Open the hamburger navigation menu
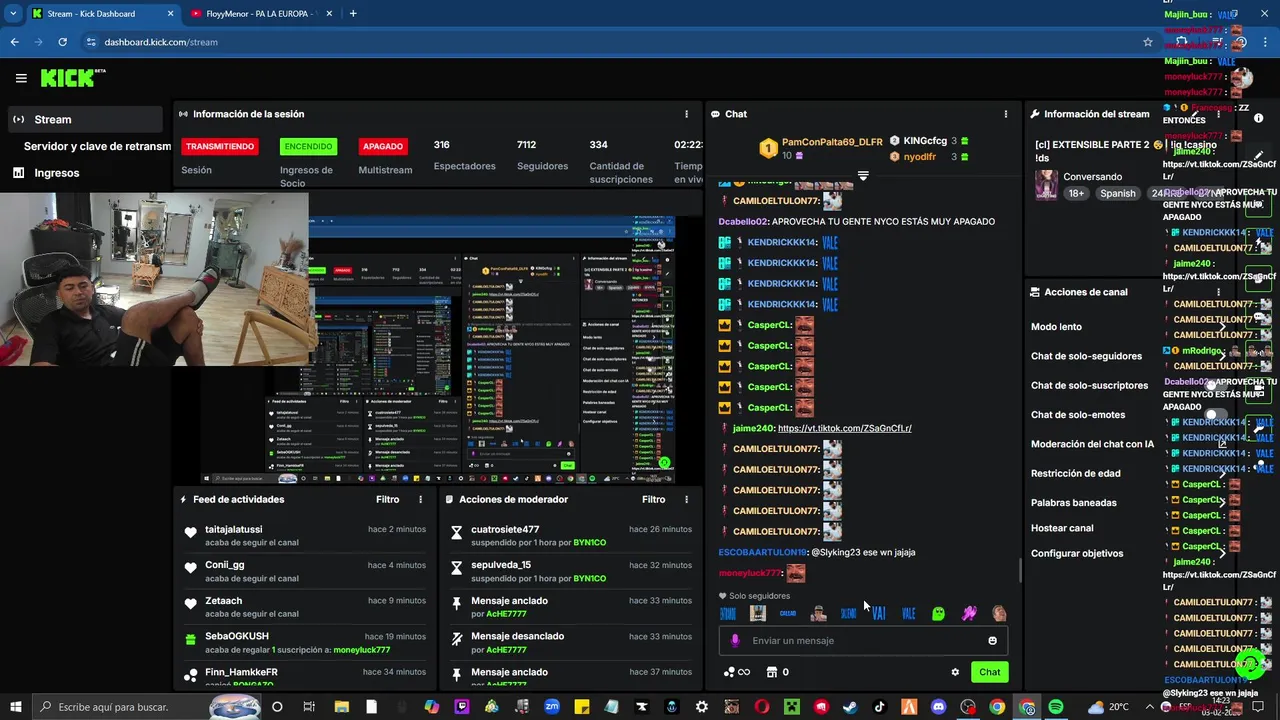This screenshot has width=1280, height=720. pyautogui.click(x=21, y=78)
